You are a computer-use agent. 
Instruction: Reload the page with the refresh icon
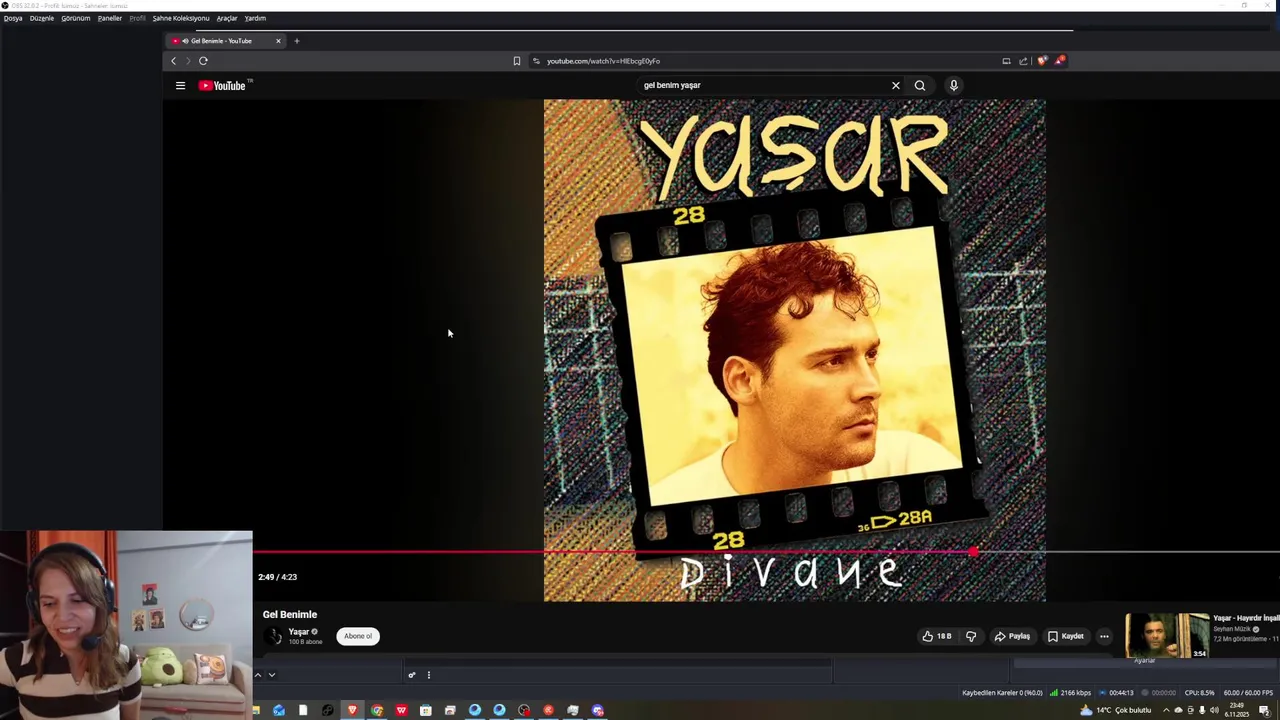(203, 61)
